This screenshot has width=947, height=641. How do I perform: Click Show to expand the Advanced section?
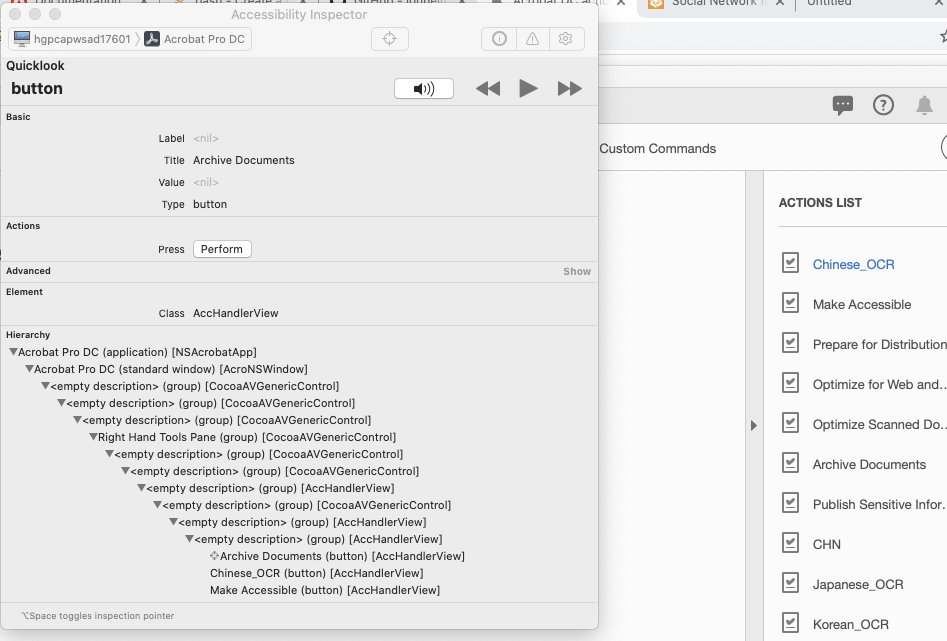[576, 270]
